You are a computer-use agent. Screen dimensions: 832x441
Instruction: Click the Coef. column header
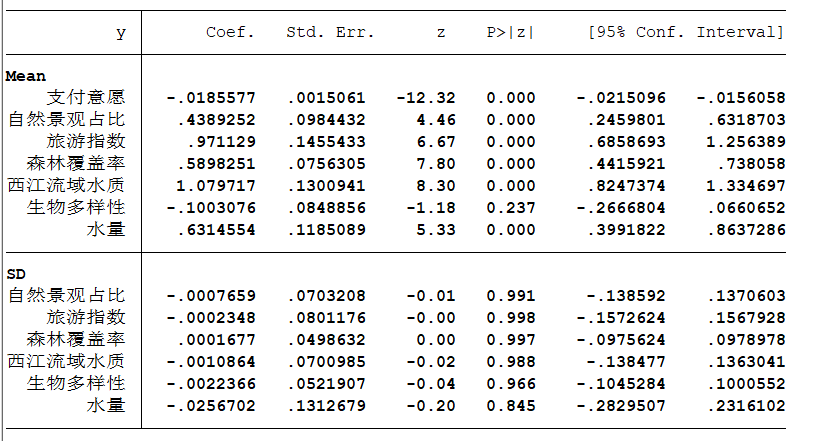[231, 32]
